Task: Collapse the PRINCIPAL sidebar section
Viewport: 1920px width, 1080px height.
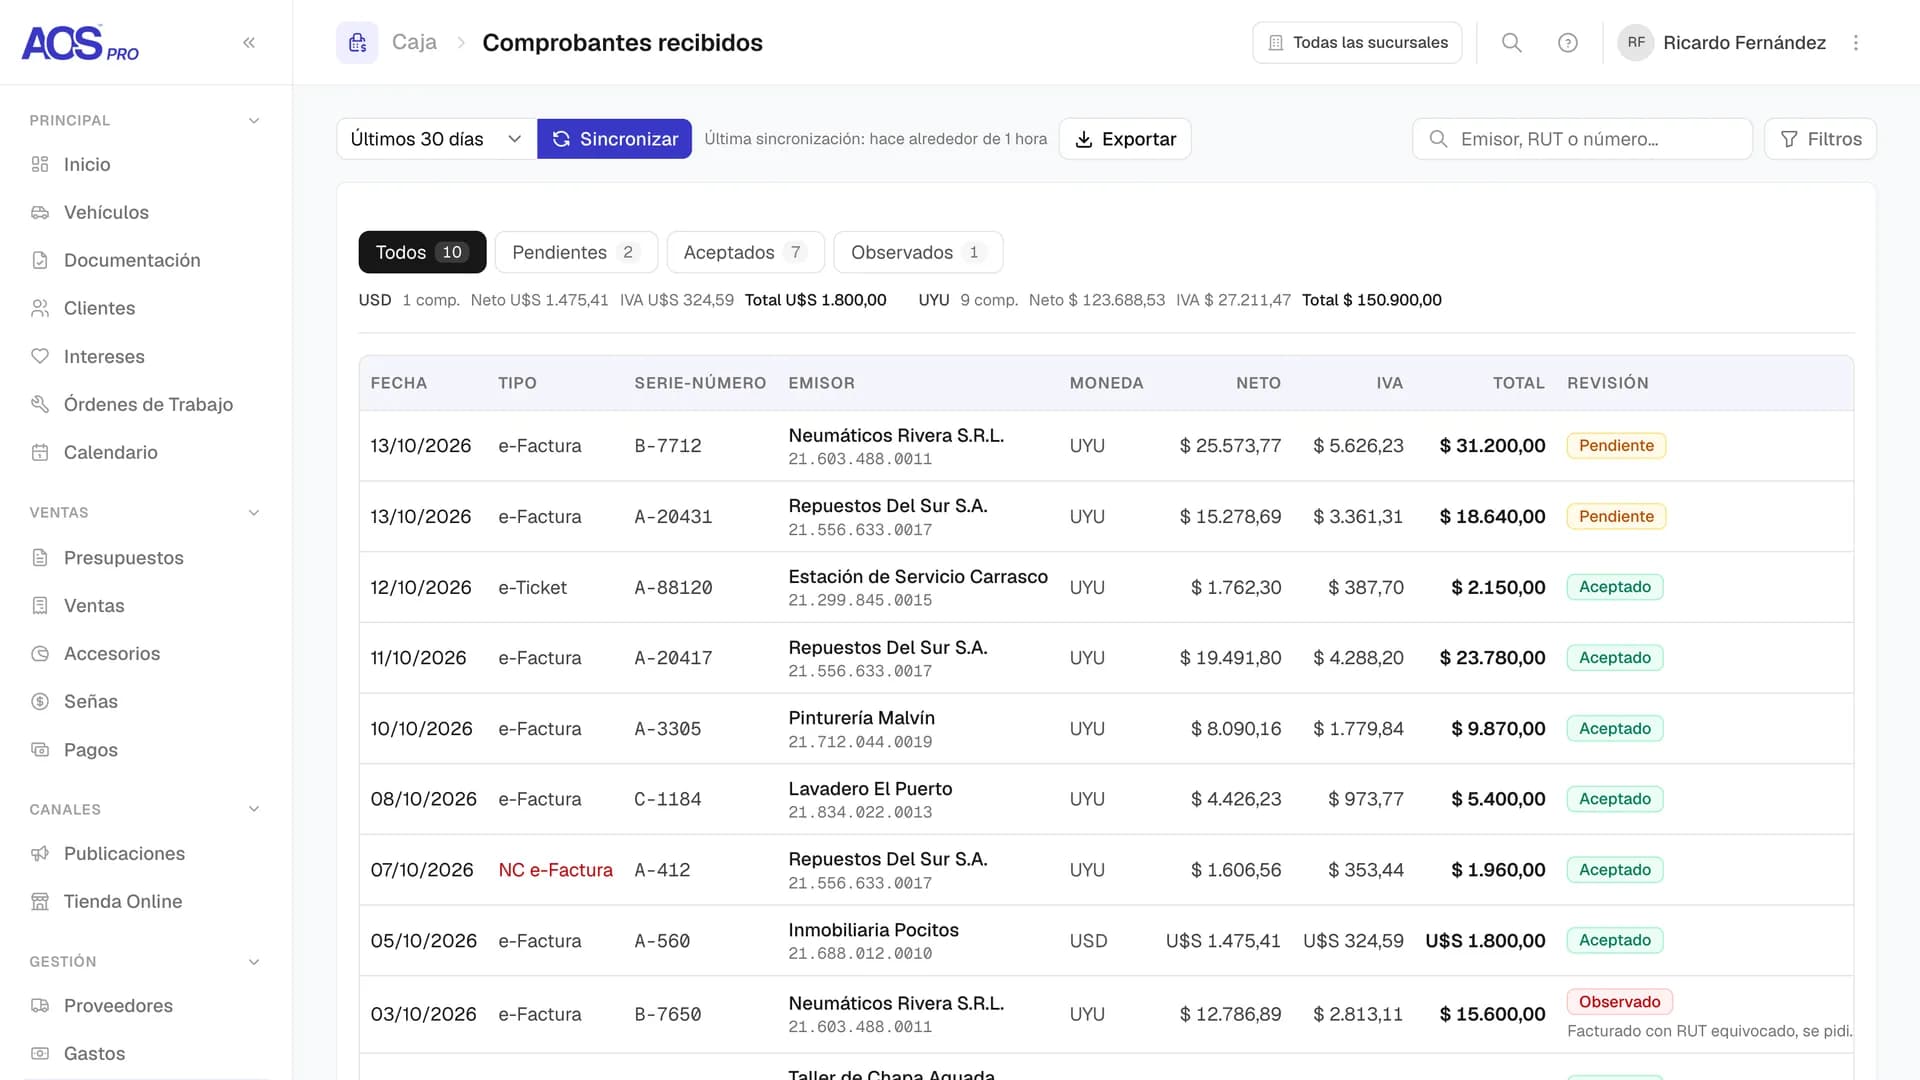Action: [x=254, y=120]
